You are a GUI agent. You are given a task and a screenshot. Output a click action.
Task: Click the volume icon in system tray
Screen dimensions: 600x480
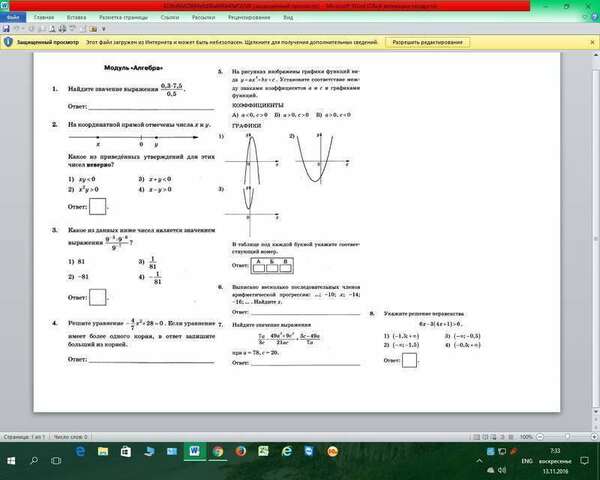[x=502, y=470]
